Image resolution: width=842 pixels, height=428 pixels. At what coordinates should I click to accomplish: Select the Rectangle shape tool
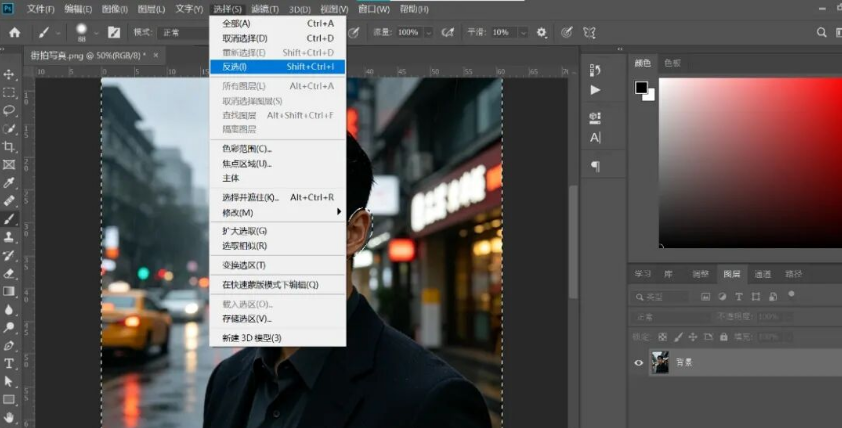(x=9, y=400)
